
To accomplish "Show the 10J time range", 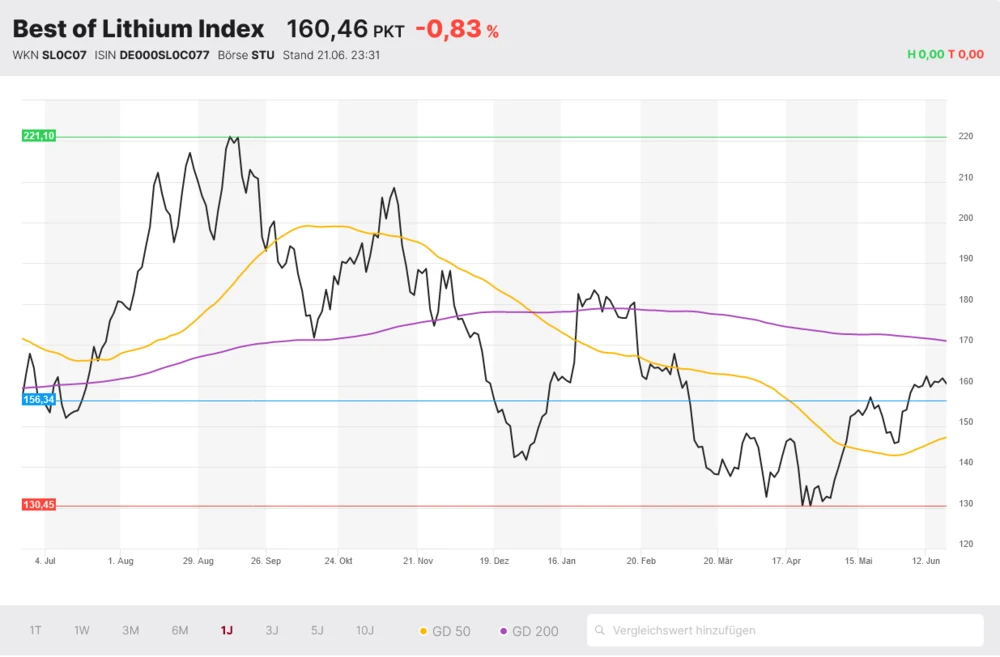I will click(x=365, y=630).
